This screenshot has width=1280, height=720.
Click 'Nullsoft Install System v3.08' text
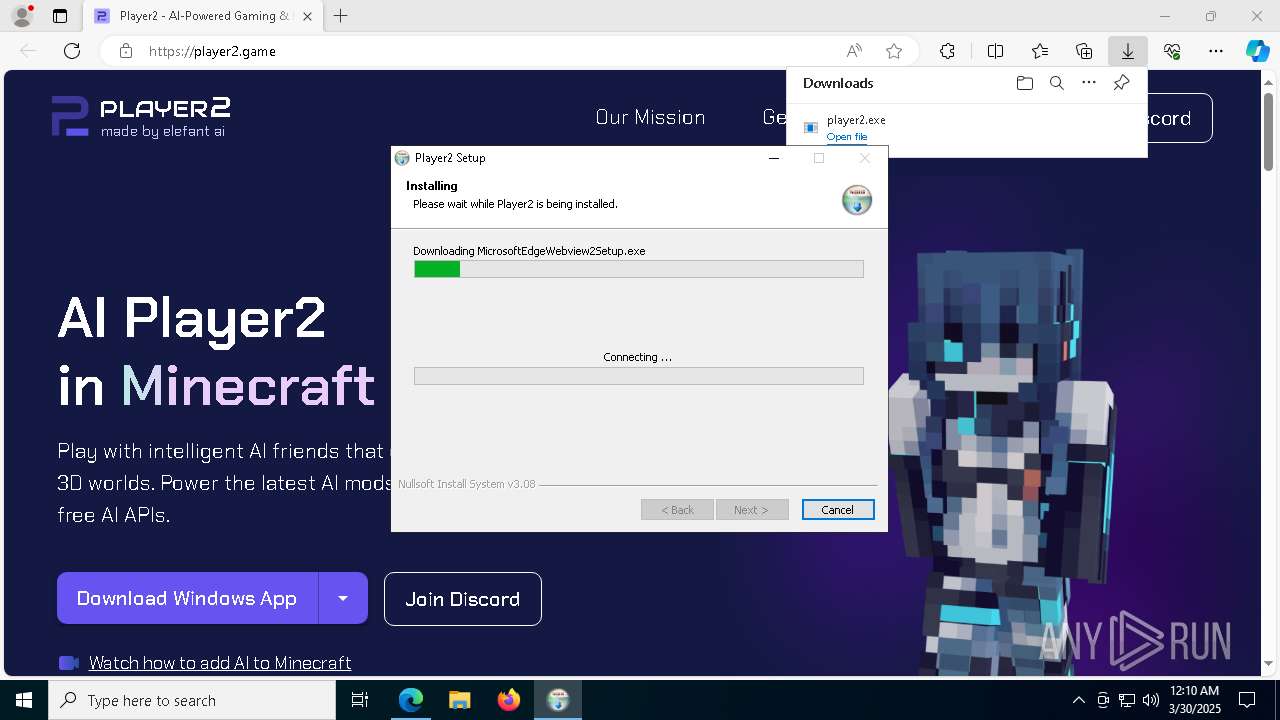[466, 484]
